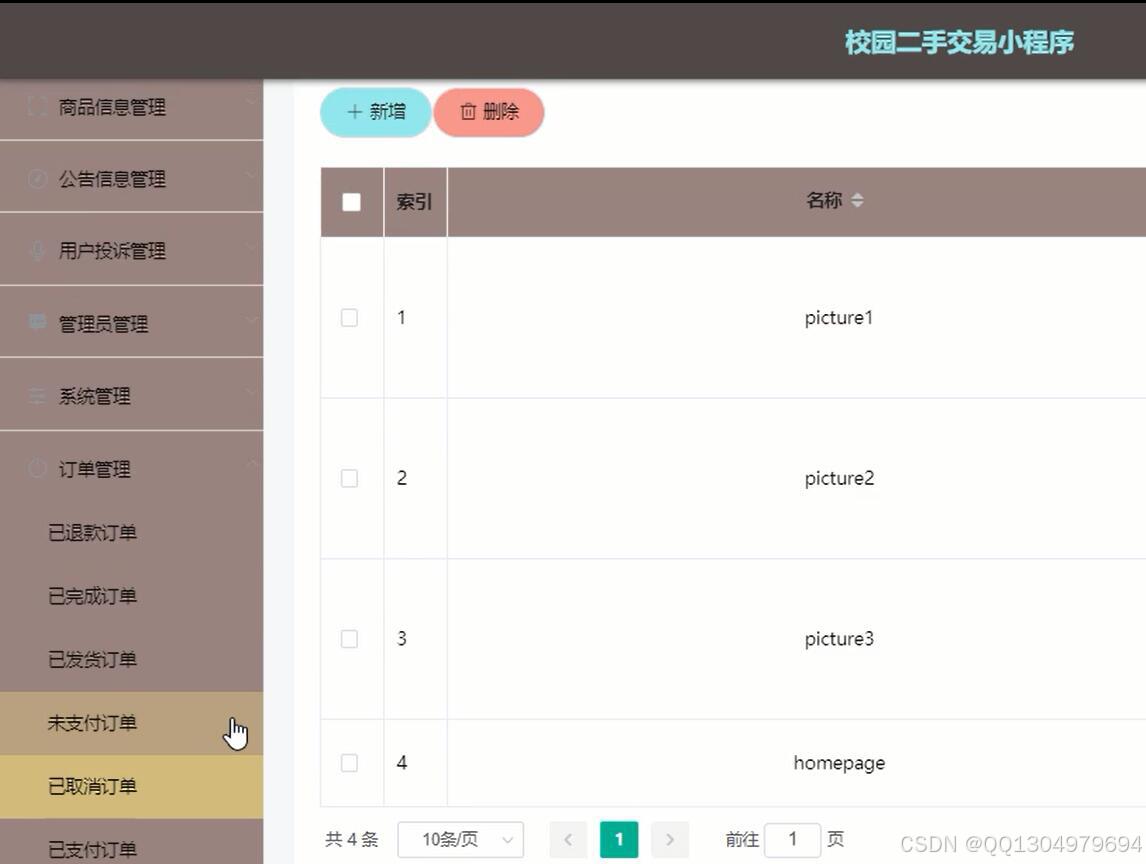This screenshot has width=1146, height=864.
Task: Check the checkbox for picture1 row
Action: 349,317
